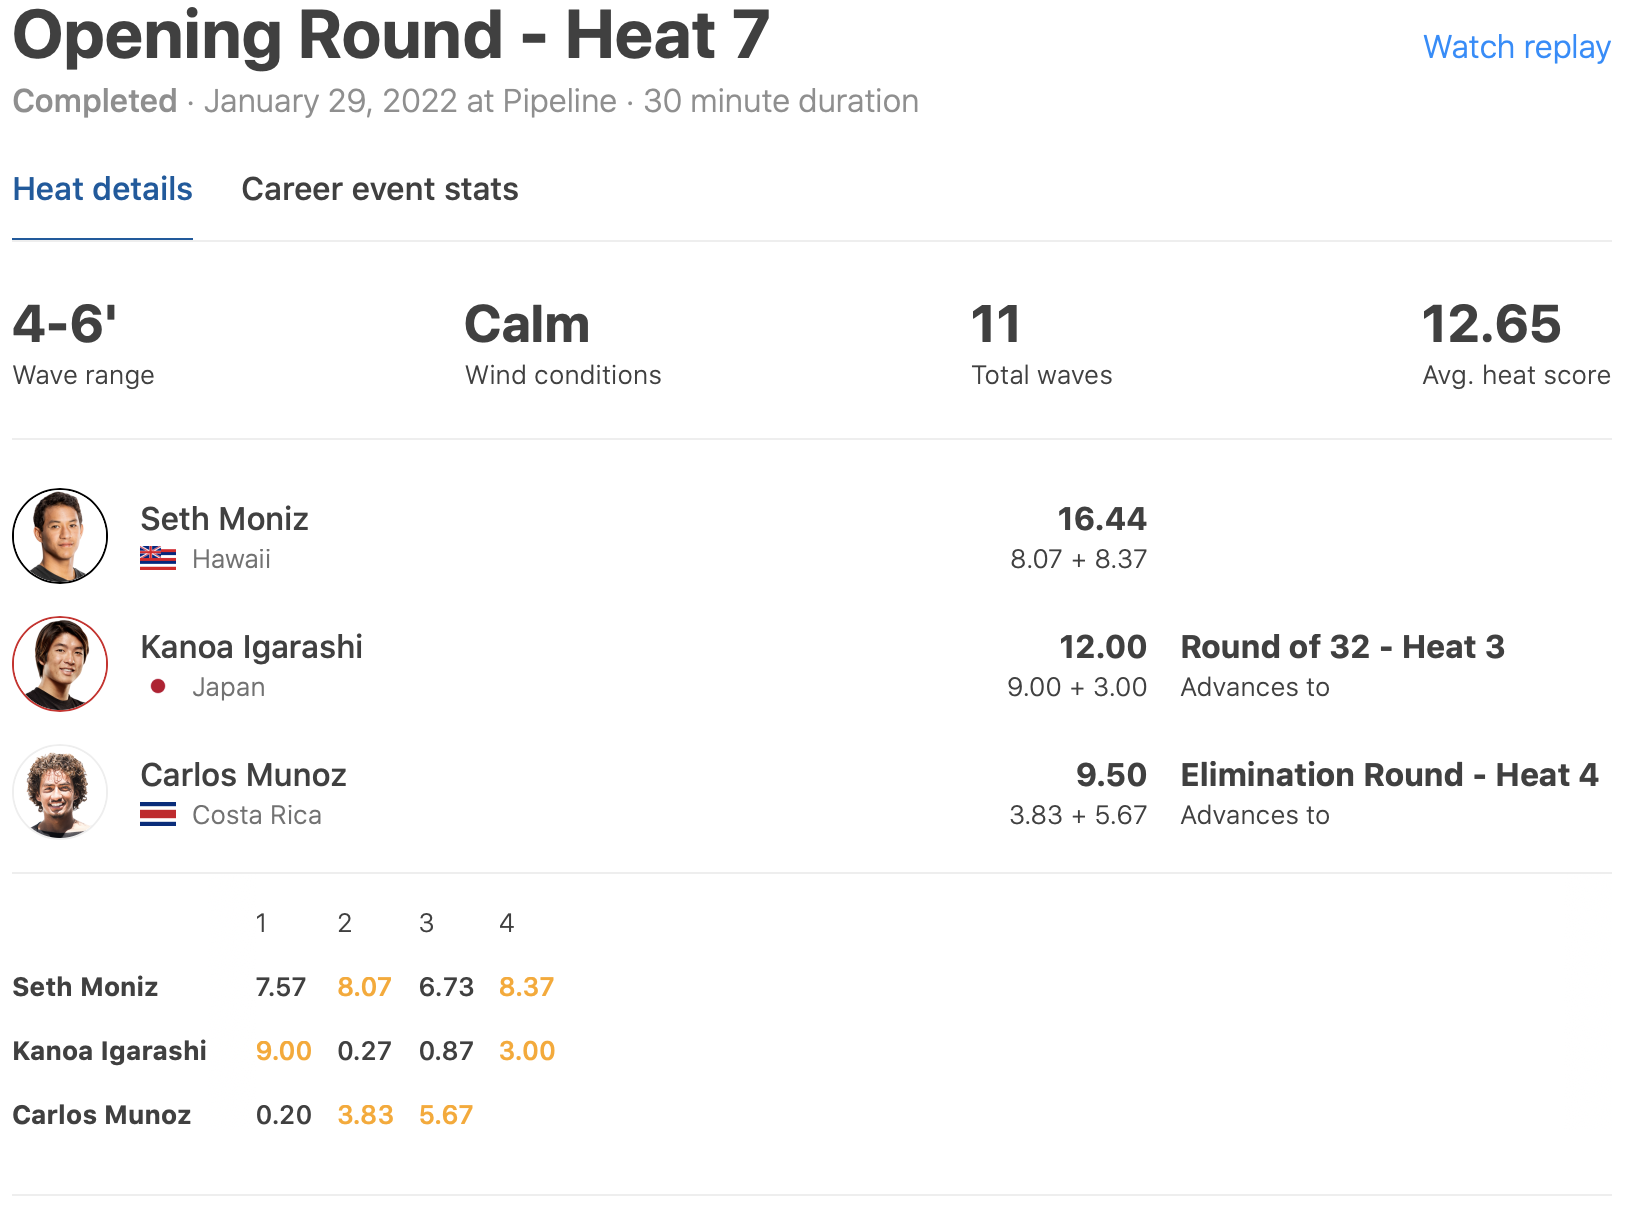
Task: Click Seth Moniz row label in wave table
Action: pyautogui.click(x=85, y=987)
